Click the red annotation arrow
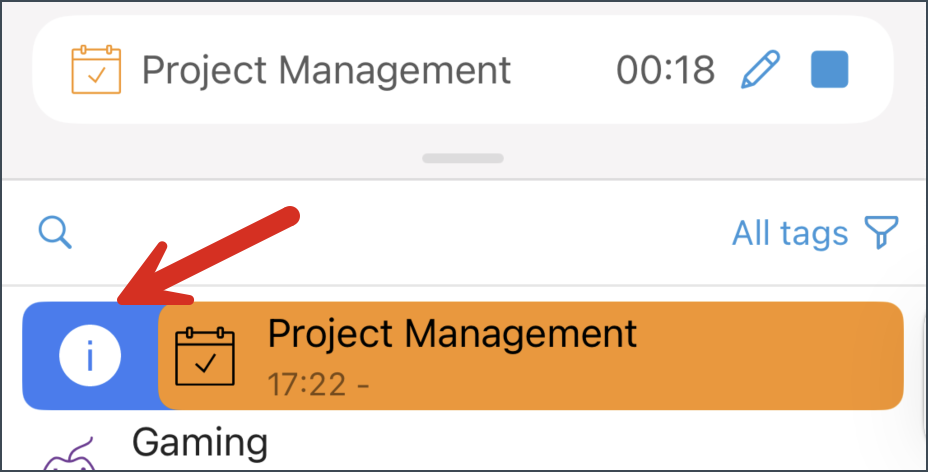The image size is (928, 472). pos(208,256)
